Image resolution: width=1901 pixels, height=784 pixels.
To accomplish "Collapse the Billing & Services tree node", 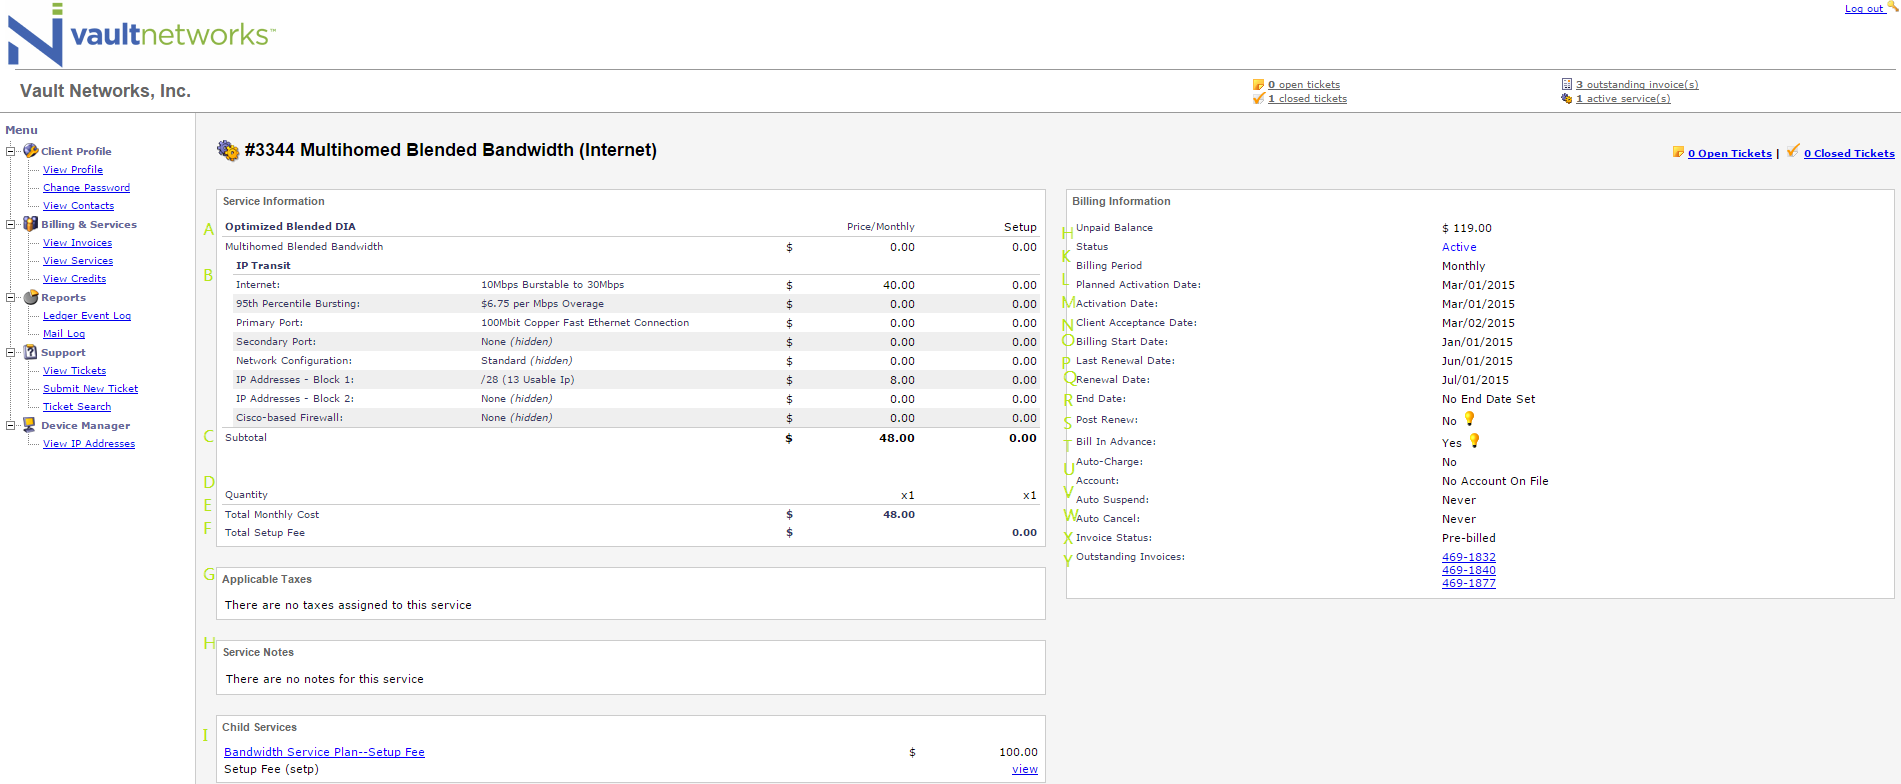I will pyautogui.click(x=11, y=224).
